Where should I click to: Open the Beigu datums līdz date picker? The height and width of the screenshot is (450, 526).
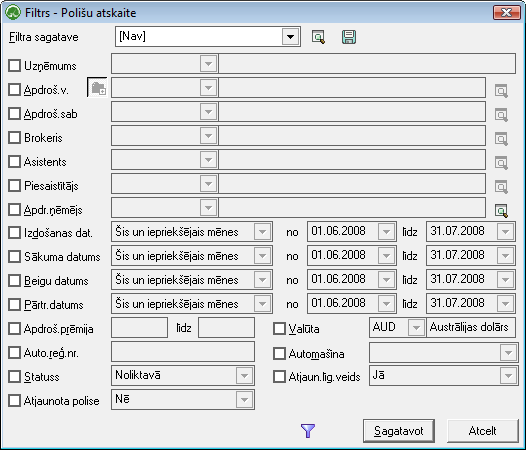(505, 280)
